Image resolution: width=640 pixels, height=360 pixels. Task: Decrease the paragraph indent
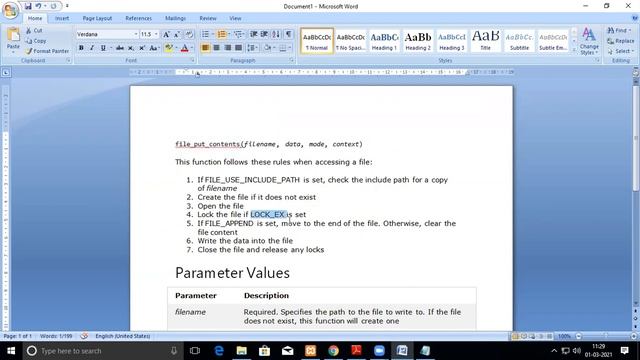[254, 34]
